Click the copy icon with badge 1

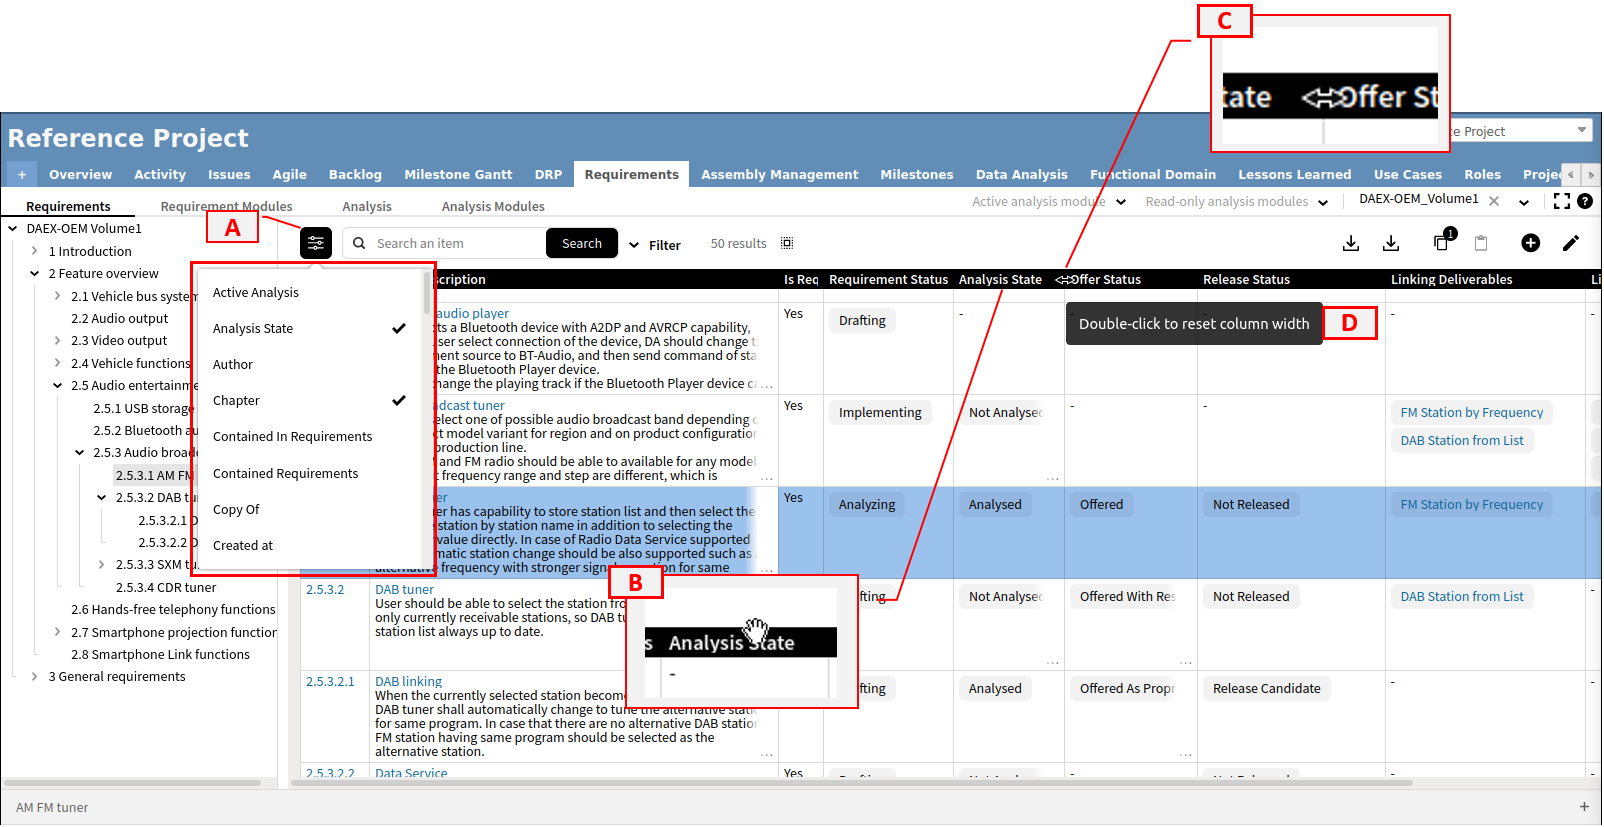click(x=1442, y=242)
